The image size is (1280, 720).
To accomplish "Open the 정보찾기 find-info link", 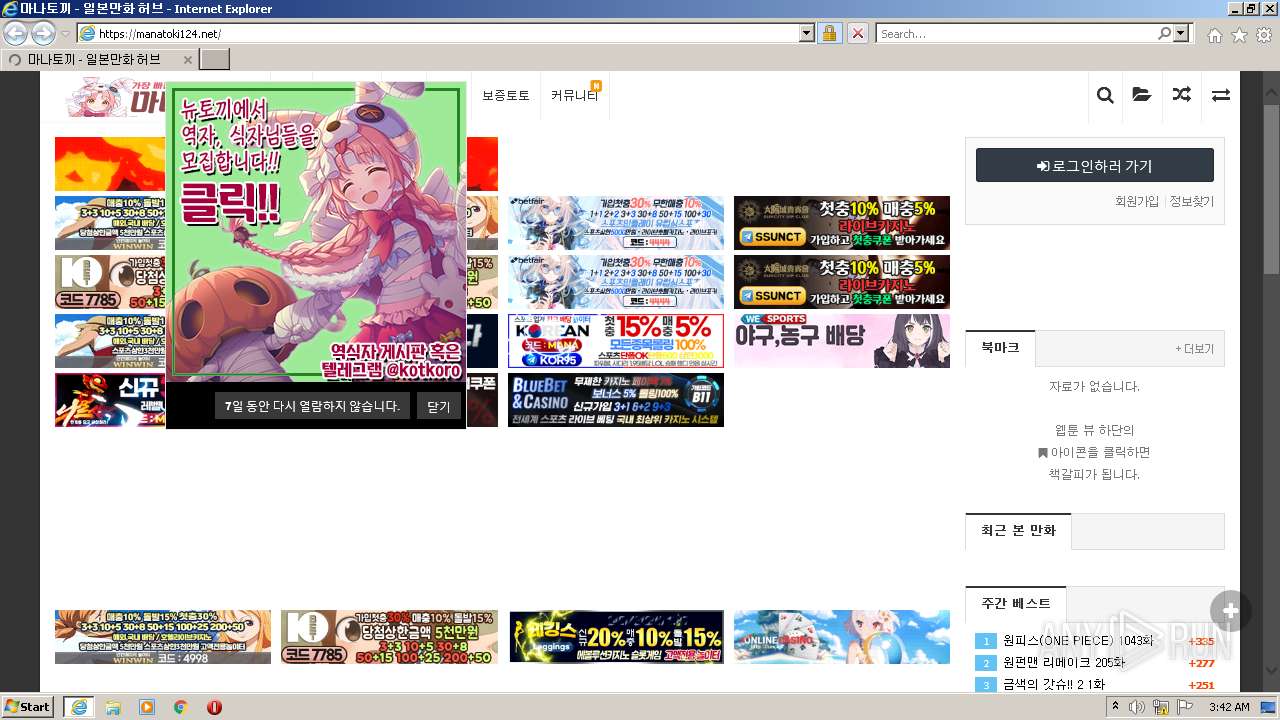I will click(1192, 201).
